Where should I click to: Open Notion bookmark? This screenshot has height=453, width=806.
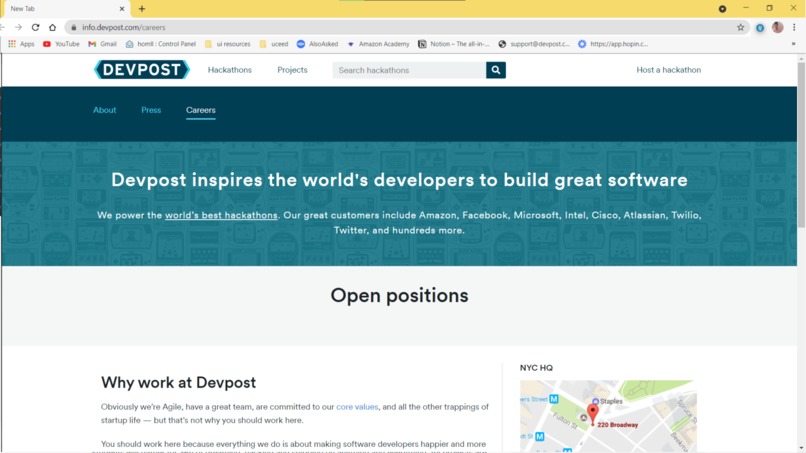coord(454,44)
